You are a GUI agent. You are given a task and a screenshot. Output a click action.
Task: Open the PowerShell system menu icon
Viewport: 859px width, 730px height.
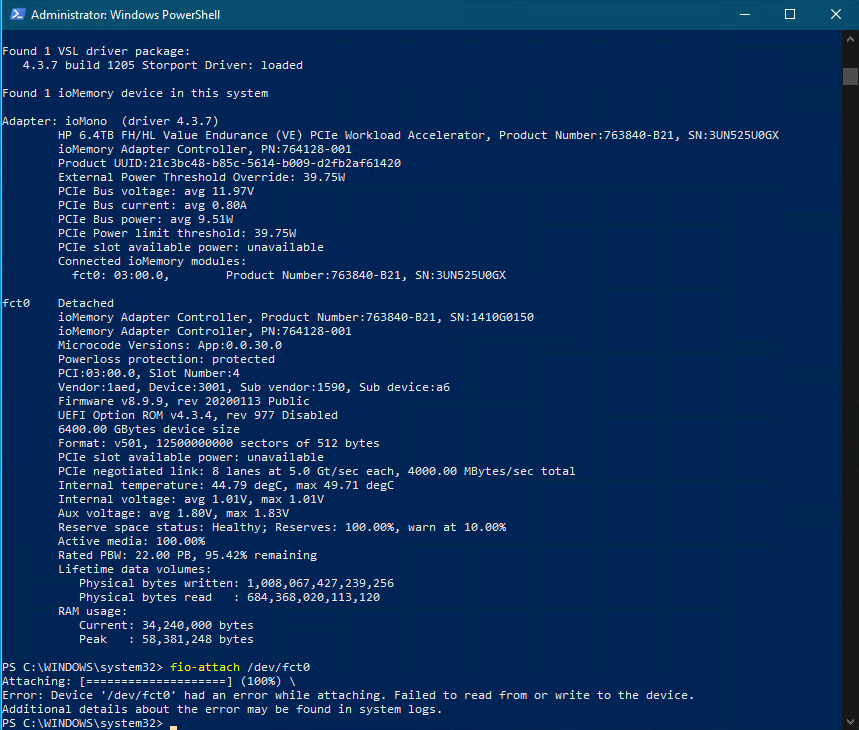coord(15,15)
